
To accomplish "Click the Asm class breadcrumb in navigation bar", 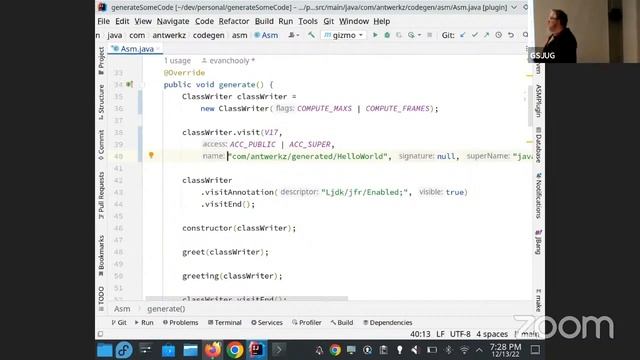I will click(x=266, y=35).
